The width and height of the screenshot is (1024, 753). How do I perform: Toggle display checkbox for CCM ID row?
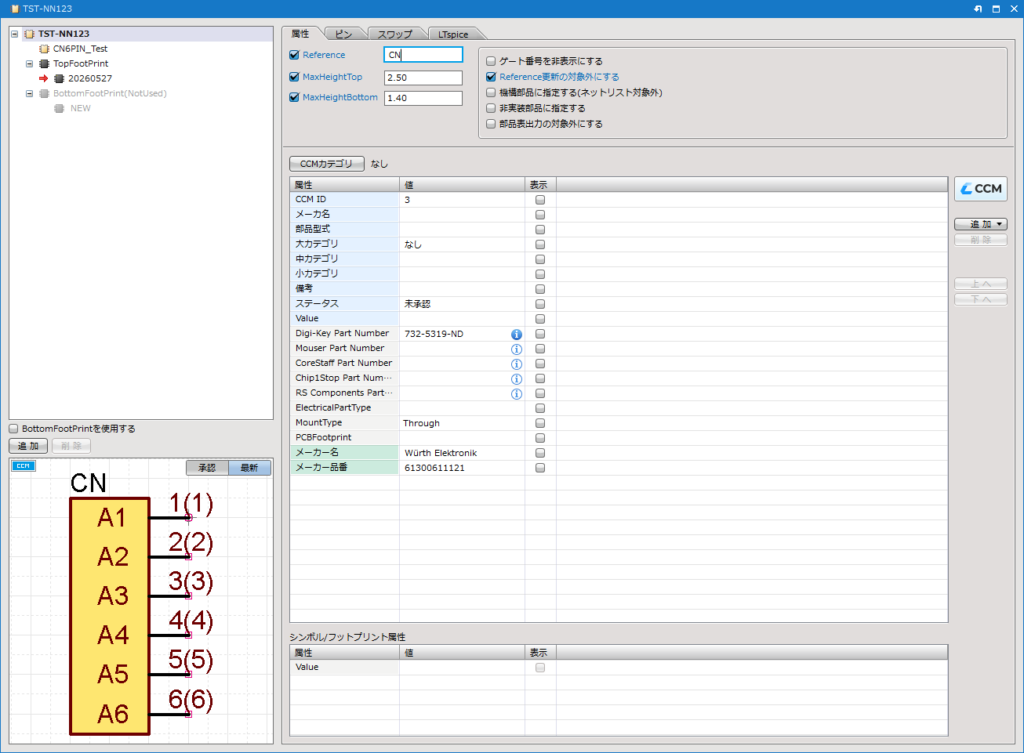540,200
